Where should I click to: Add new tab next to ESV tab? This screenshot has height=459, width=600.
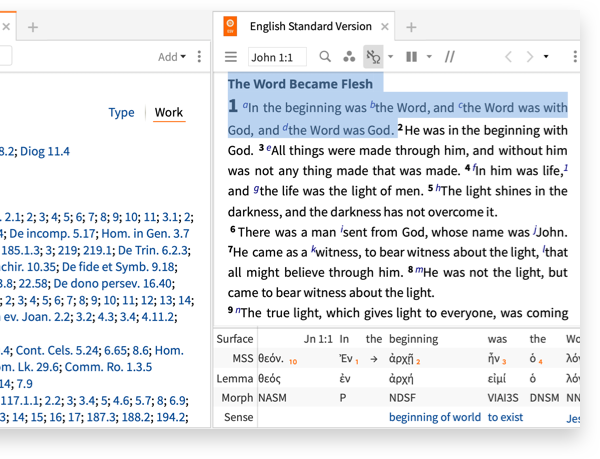(411, 27)
